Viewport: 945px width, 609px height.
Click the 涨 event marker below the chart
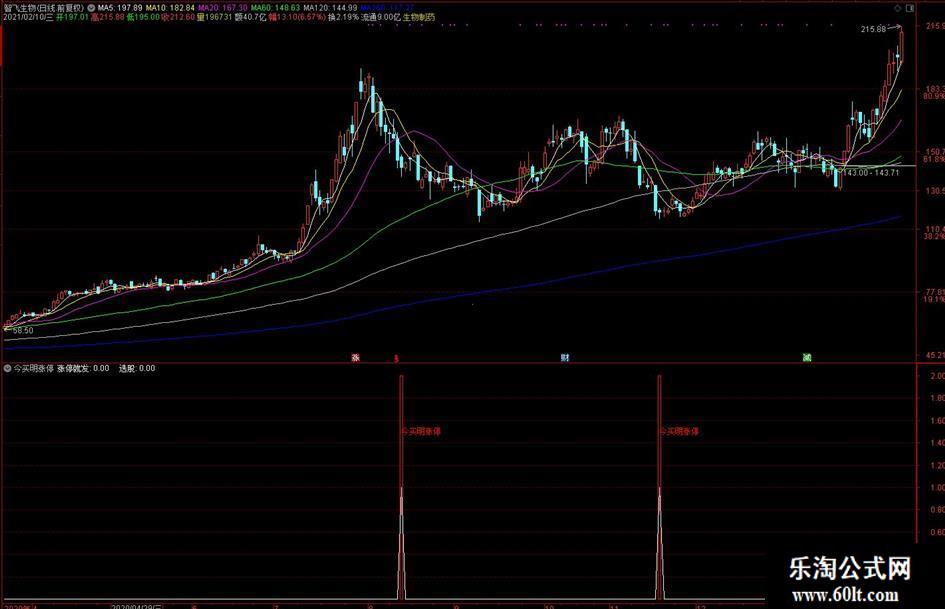(x=356, y=358)
